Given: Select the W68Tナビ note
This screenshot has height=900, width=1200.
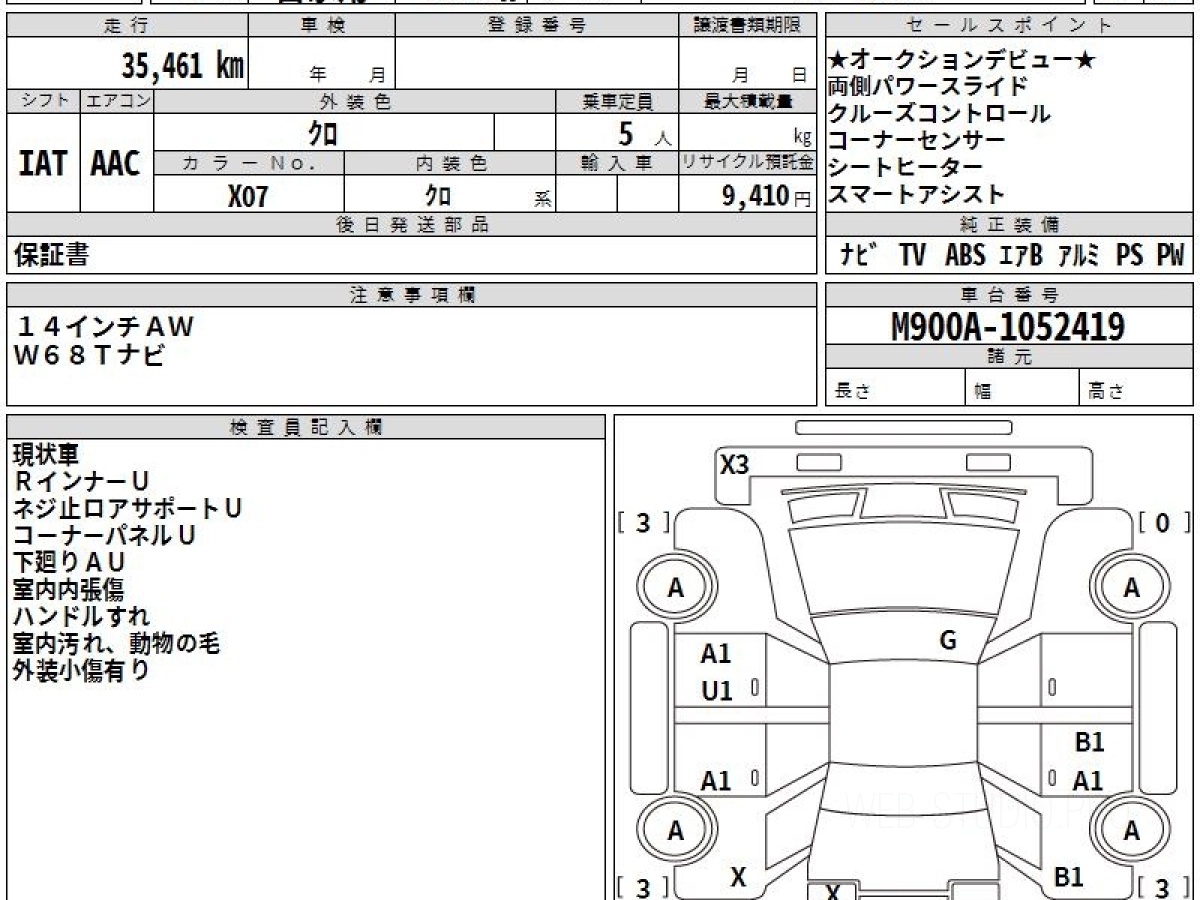Looking at the screenshot, I should (x=90, y=354).
